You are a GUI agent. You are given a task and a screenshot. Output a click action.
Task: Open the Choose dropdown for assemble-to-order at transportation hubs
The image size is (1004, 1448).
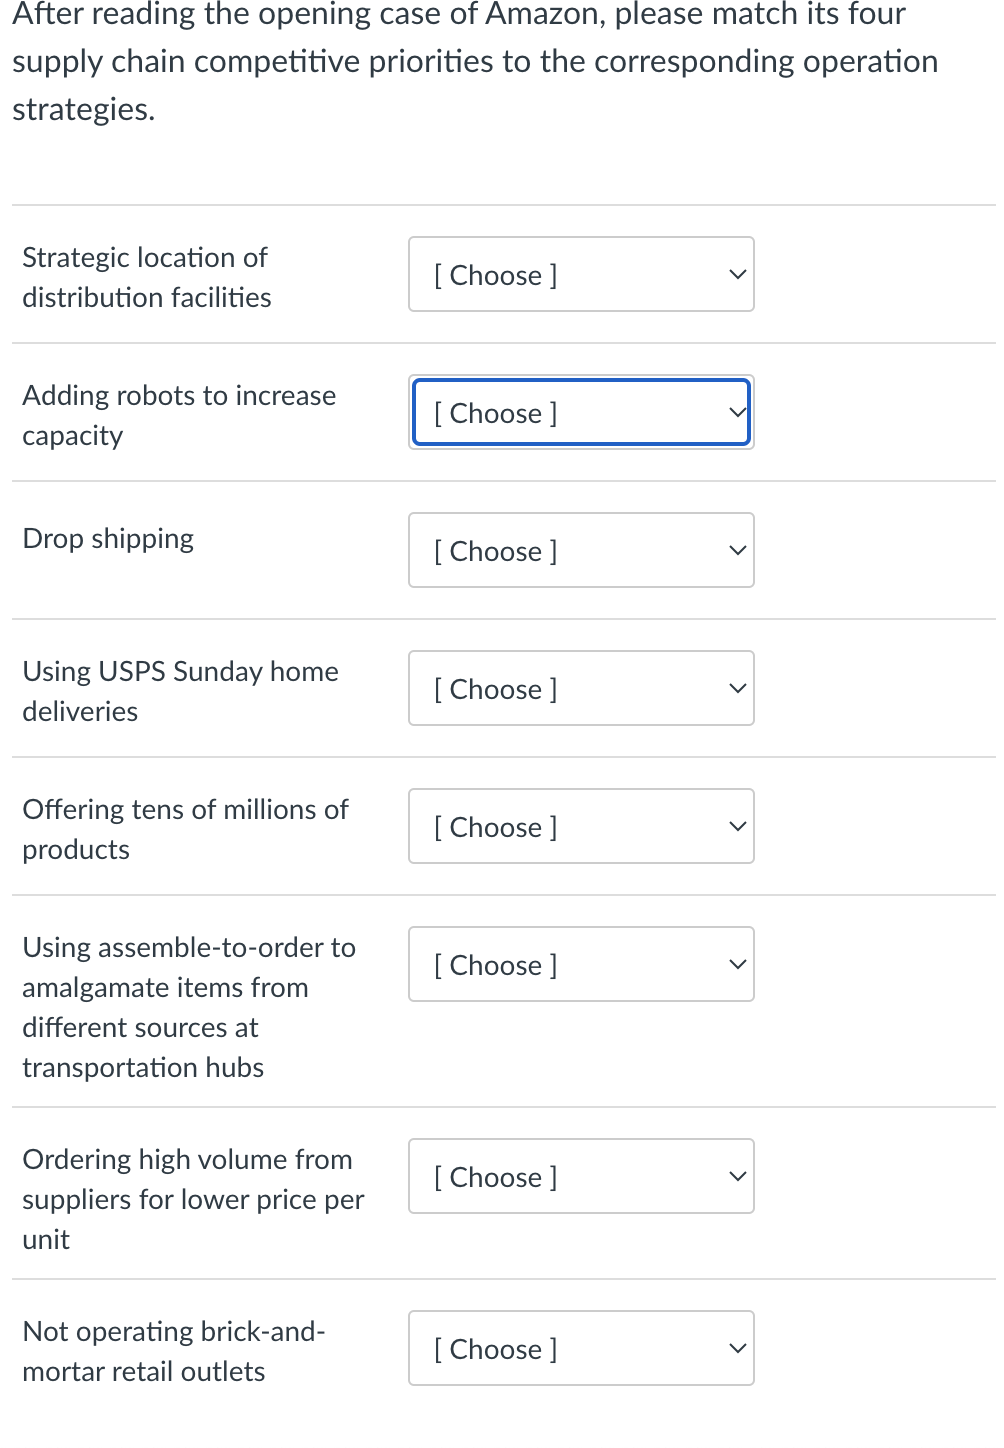(580, 964)
